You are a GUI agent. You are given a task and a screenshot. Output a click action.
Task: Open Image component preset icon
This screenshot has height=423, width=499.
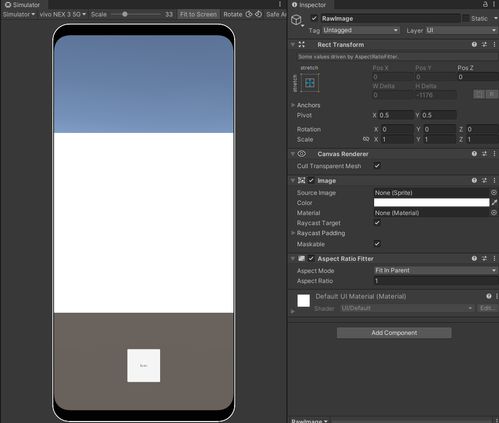pyautogui.click(x=484, y=180)
